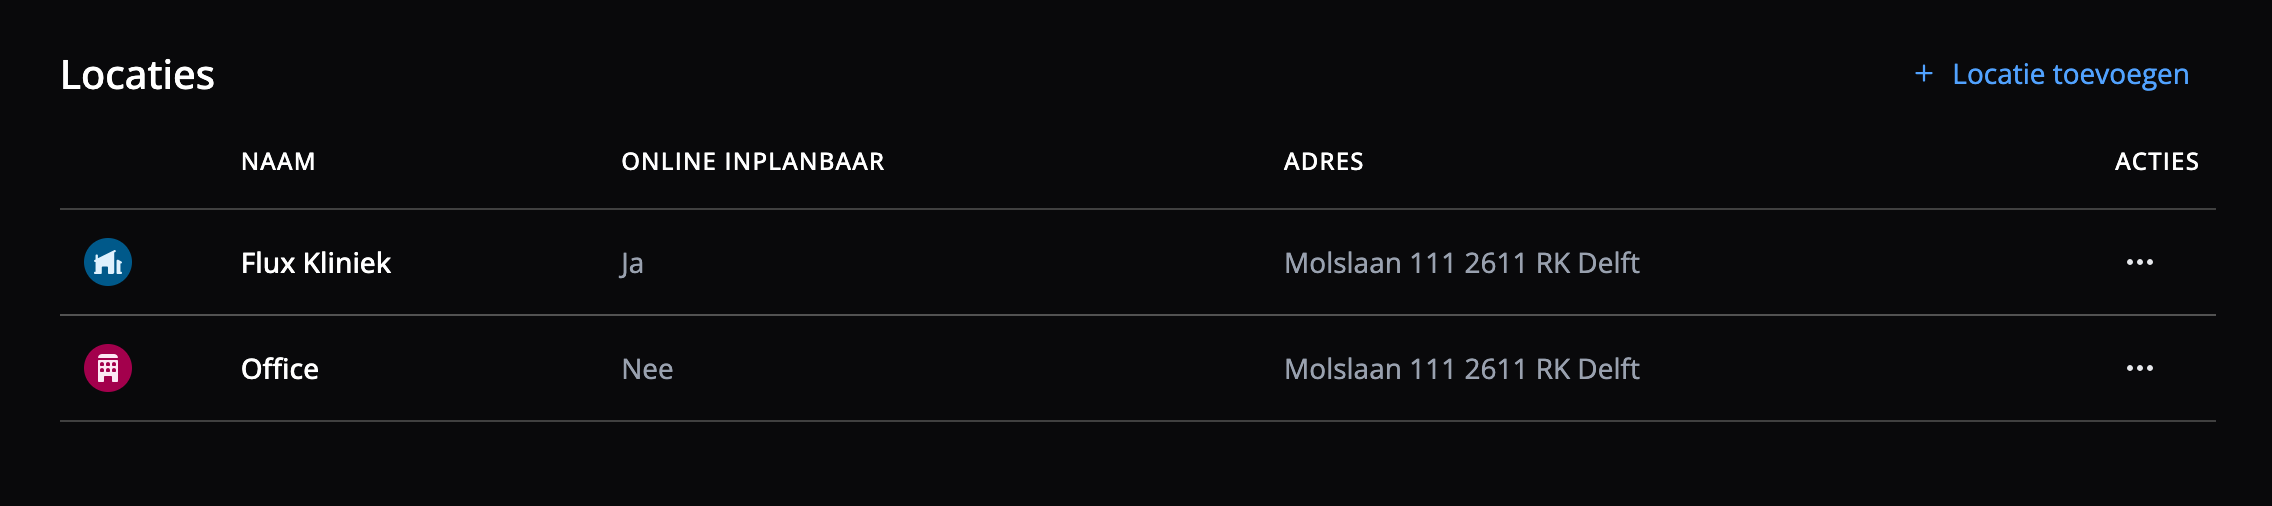Select the Office location name
Viewport: 2272px width, 506px height.
coord(280,369)
